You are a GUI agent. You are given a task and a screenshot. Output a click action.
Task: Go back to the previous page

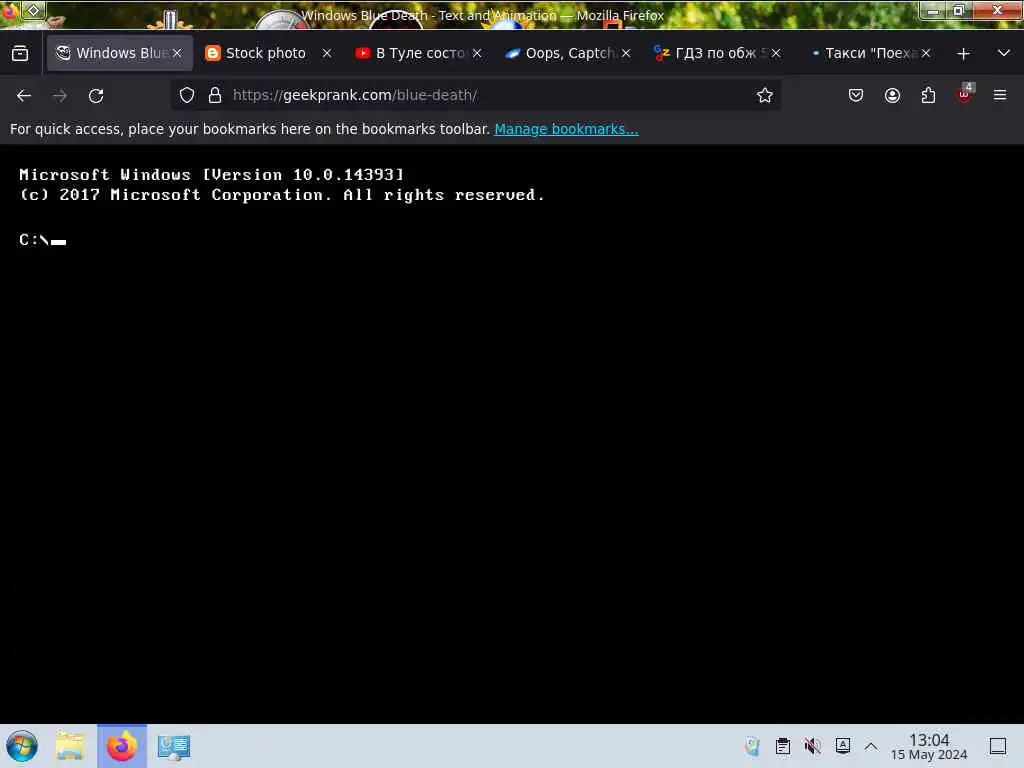click(x=24, y=95)
